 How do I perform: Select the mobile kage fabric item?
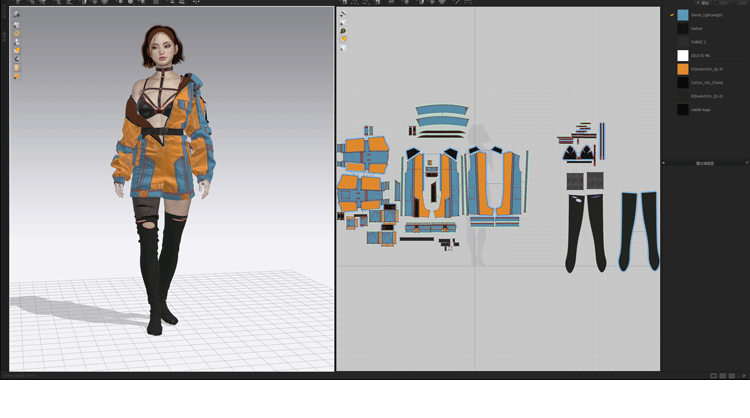click(701, 109)
